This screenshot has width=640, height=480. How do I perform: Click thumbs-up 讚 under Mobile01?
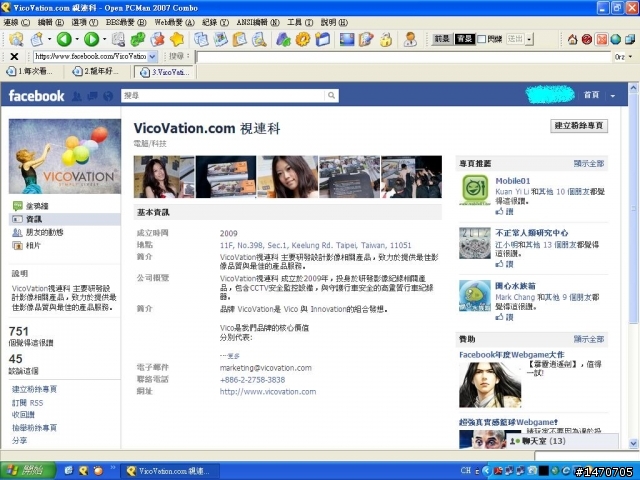(504, 211)
